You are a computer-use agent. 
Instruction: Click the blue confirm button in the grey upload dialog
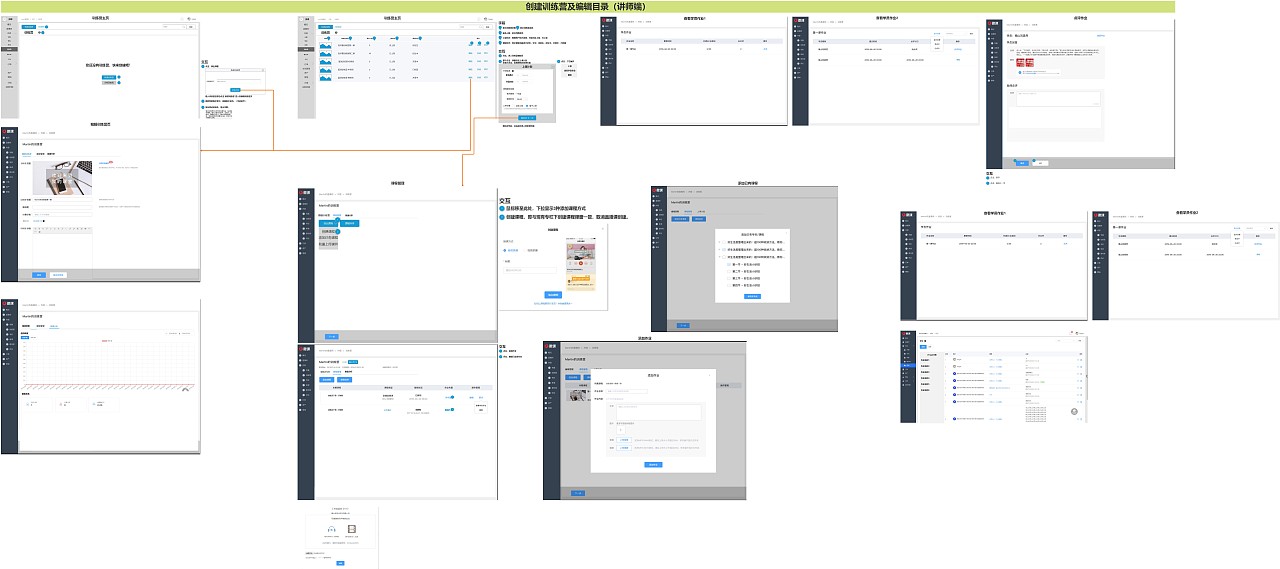click(527, 118)
